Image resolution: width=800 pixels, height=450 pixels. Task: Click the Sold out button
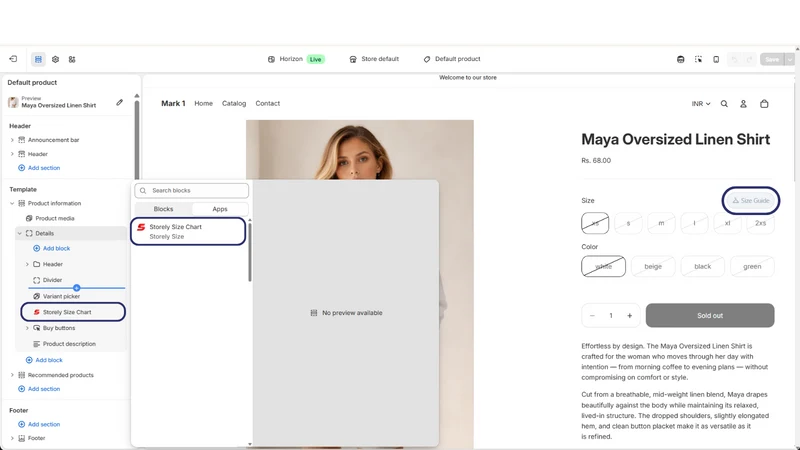[x=710, y=315]
